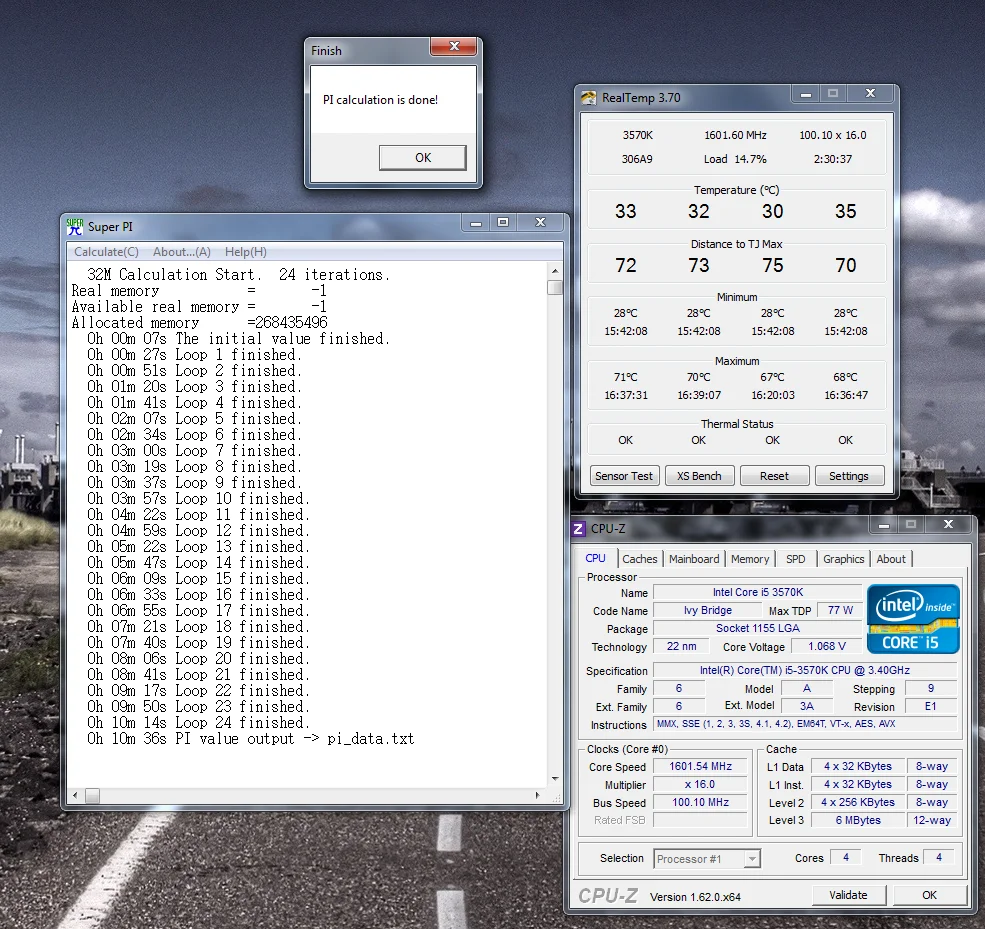This screenshot has width=985, height=929.
Task: Open RealTemp Settings
Action: click(849, 476)
